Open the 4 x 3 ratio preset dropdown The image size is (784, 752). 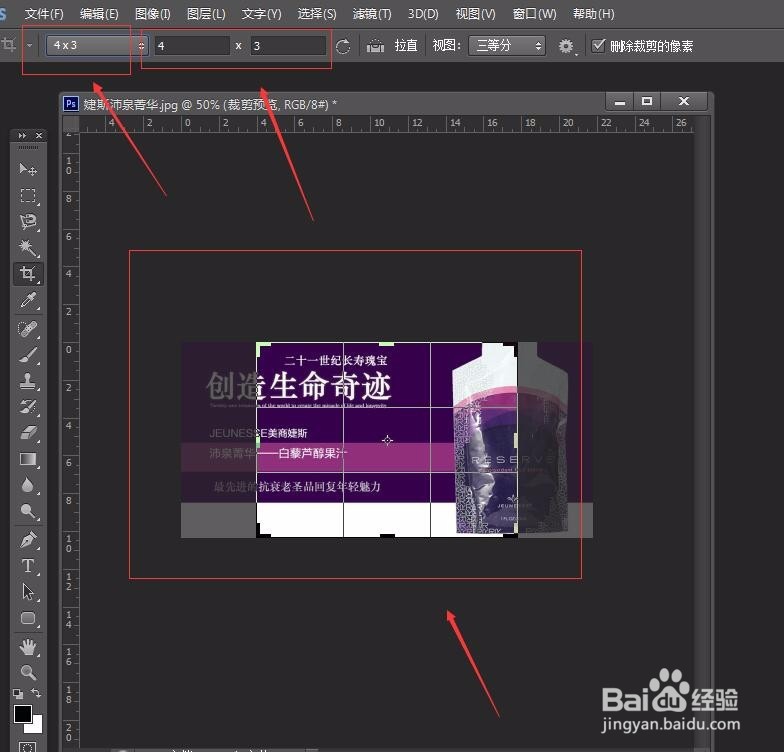(98, 46)
